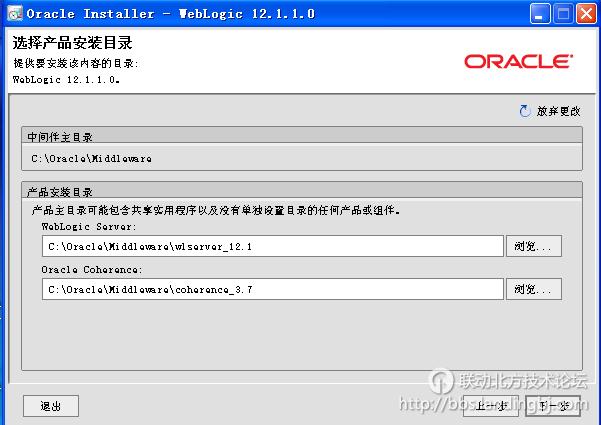Click the Oracle Installer title bar icon
This screenshot has height=425, width=601.
point(15,13)
